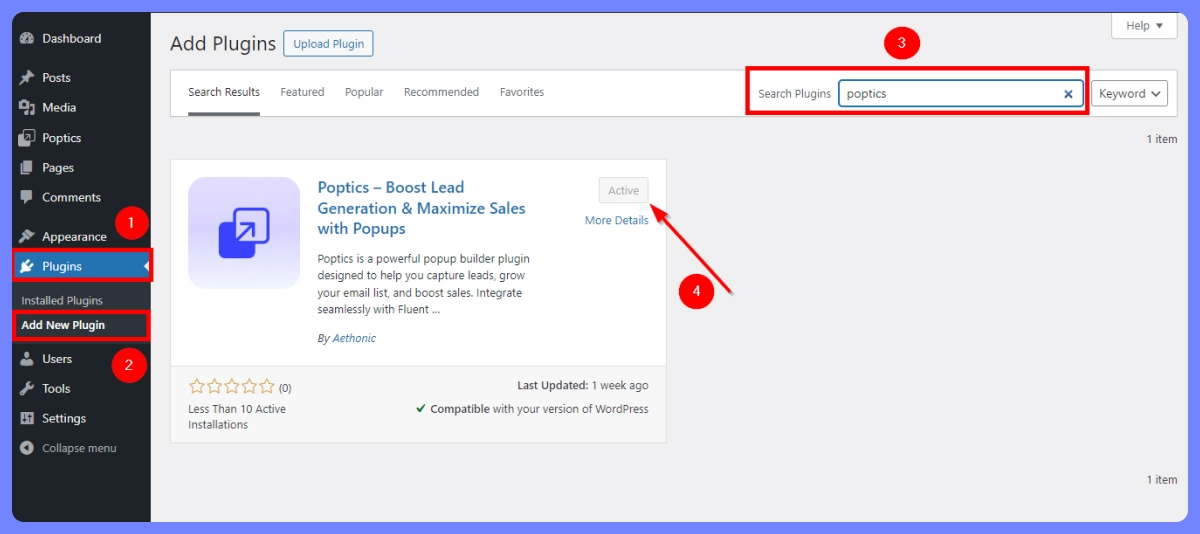Click the Poptics sidebar icon
The height and width of the screenshot is (534, 1200).
point(27,138)
